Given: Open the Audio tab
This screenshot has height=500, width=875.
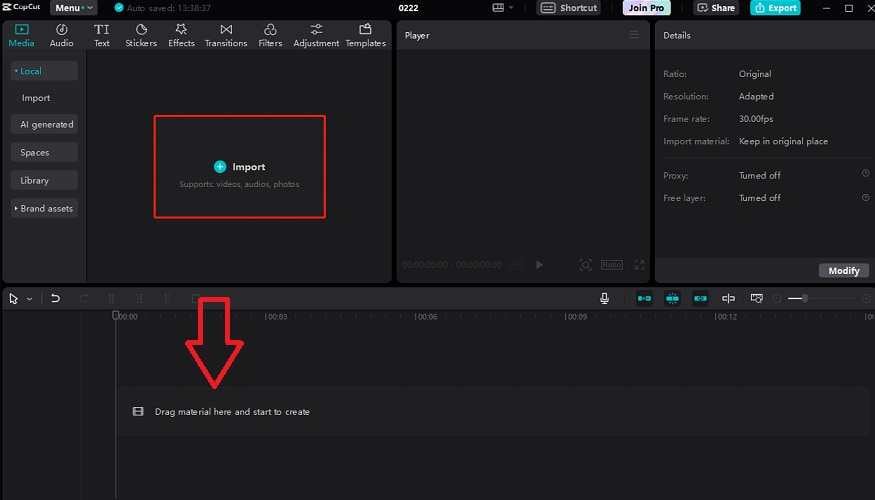Looking at the screenshot, I should (61, 35).
